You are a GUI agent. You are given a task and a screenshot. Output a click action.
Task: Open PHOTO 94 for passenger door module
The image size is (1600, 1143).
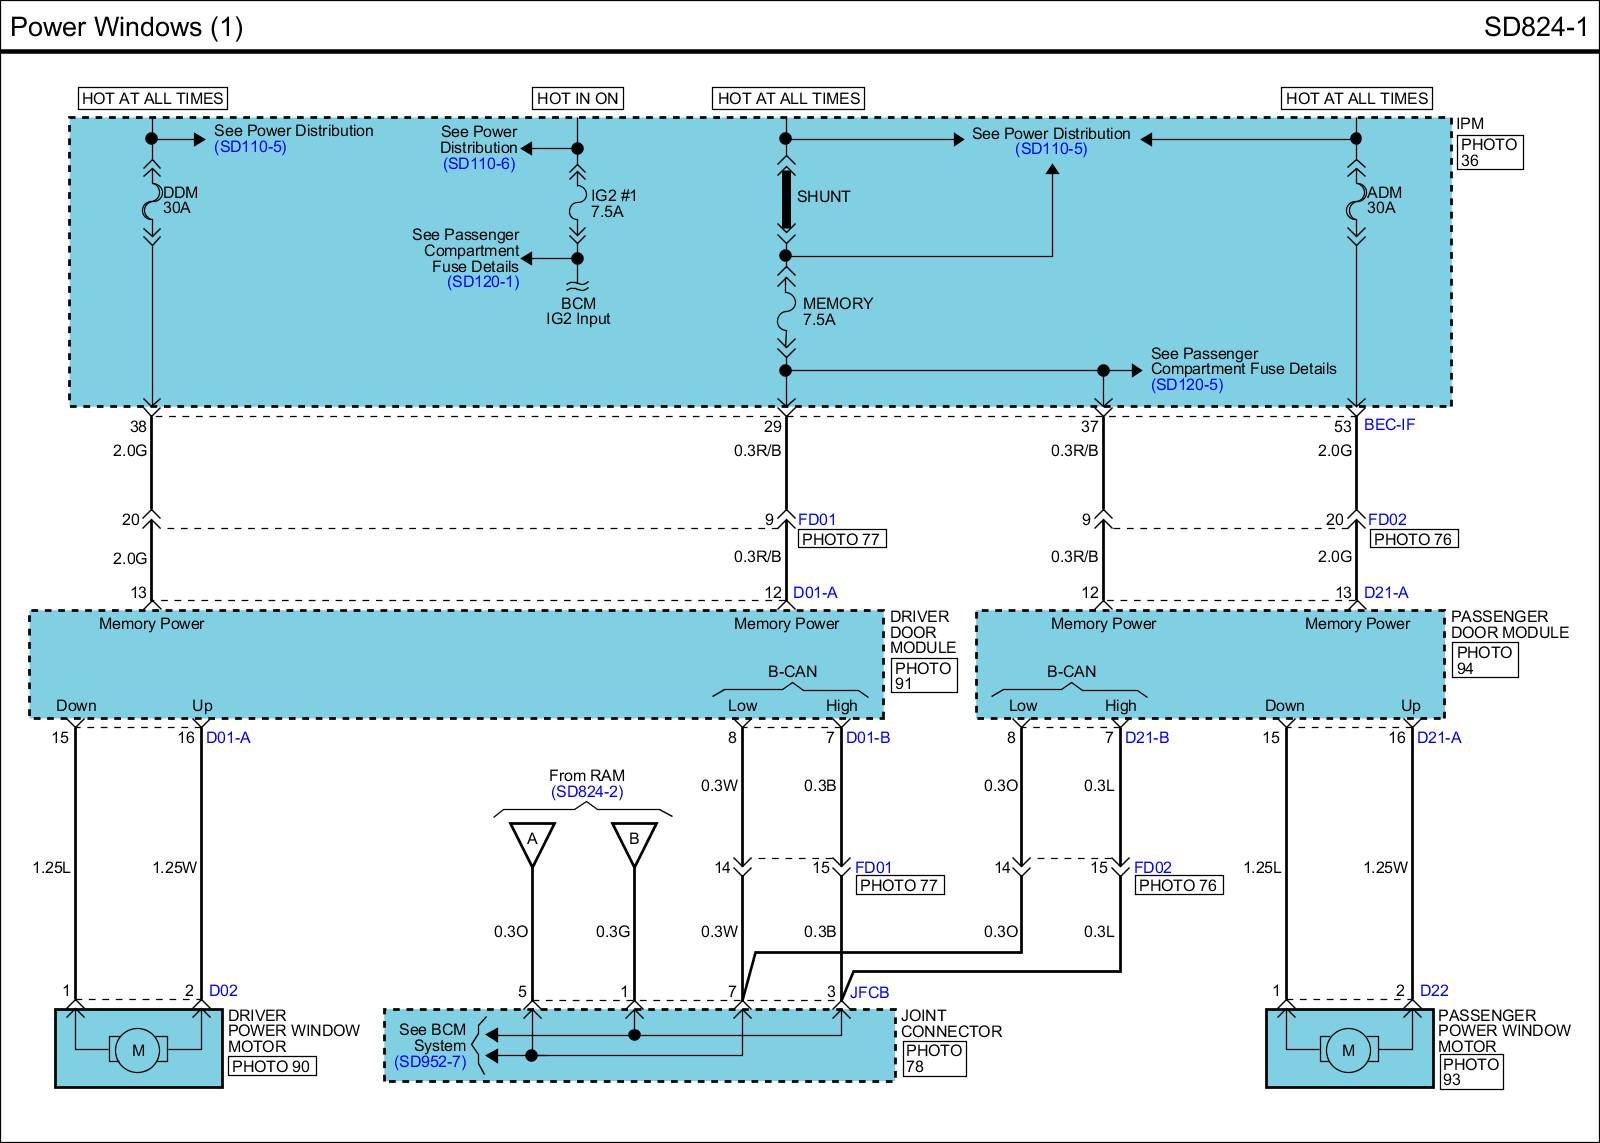pyautogui.click(x=1484, y=660)
